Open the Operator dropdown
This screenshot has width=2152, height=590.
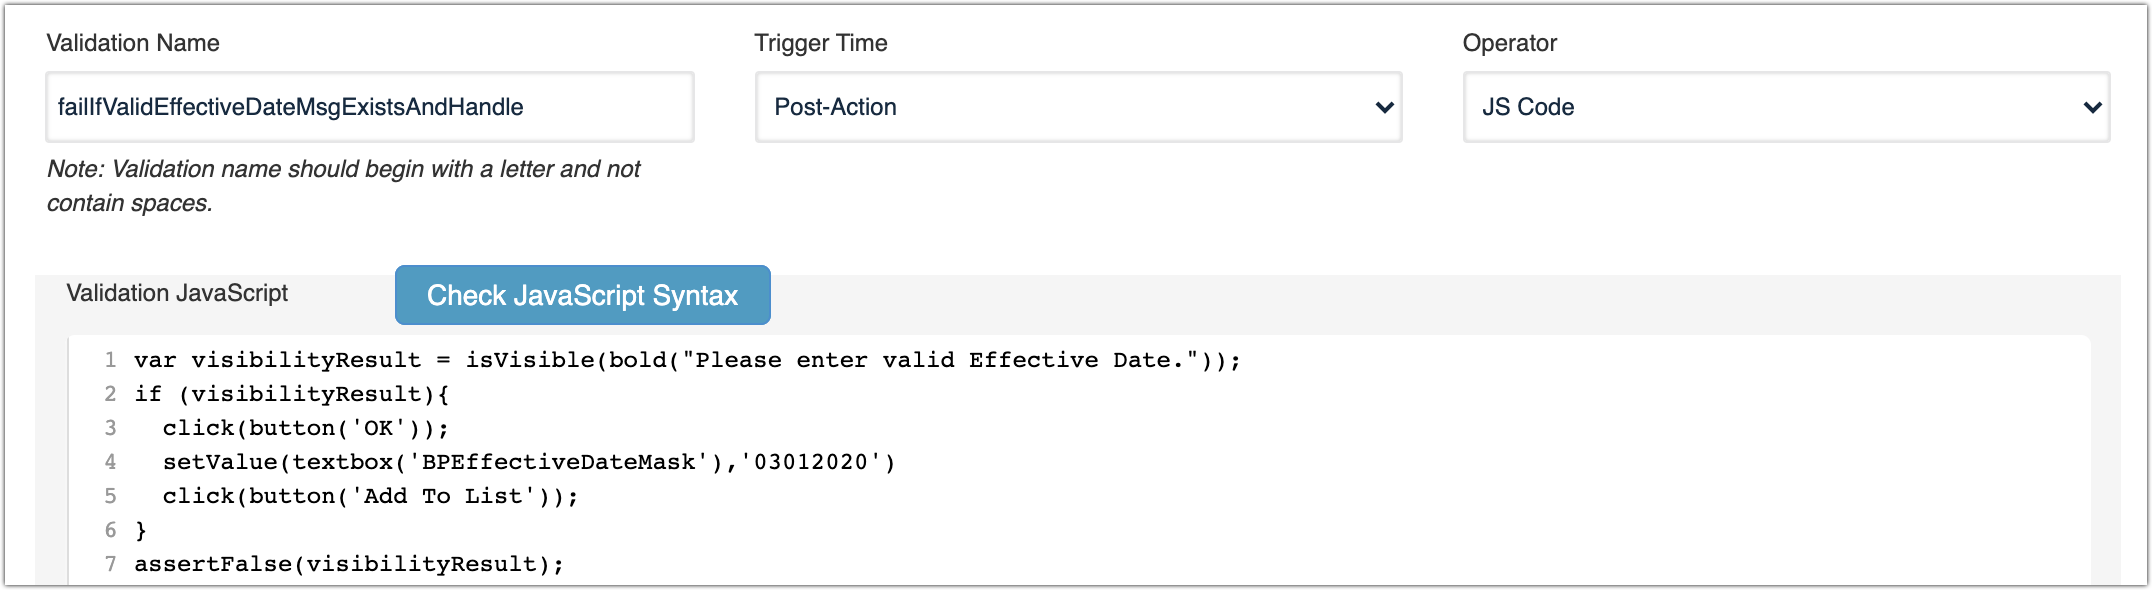pos(1786,107)
